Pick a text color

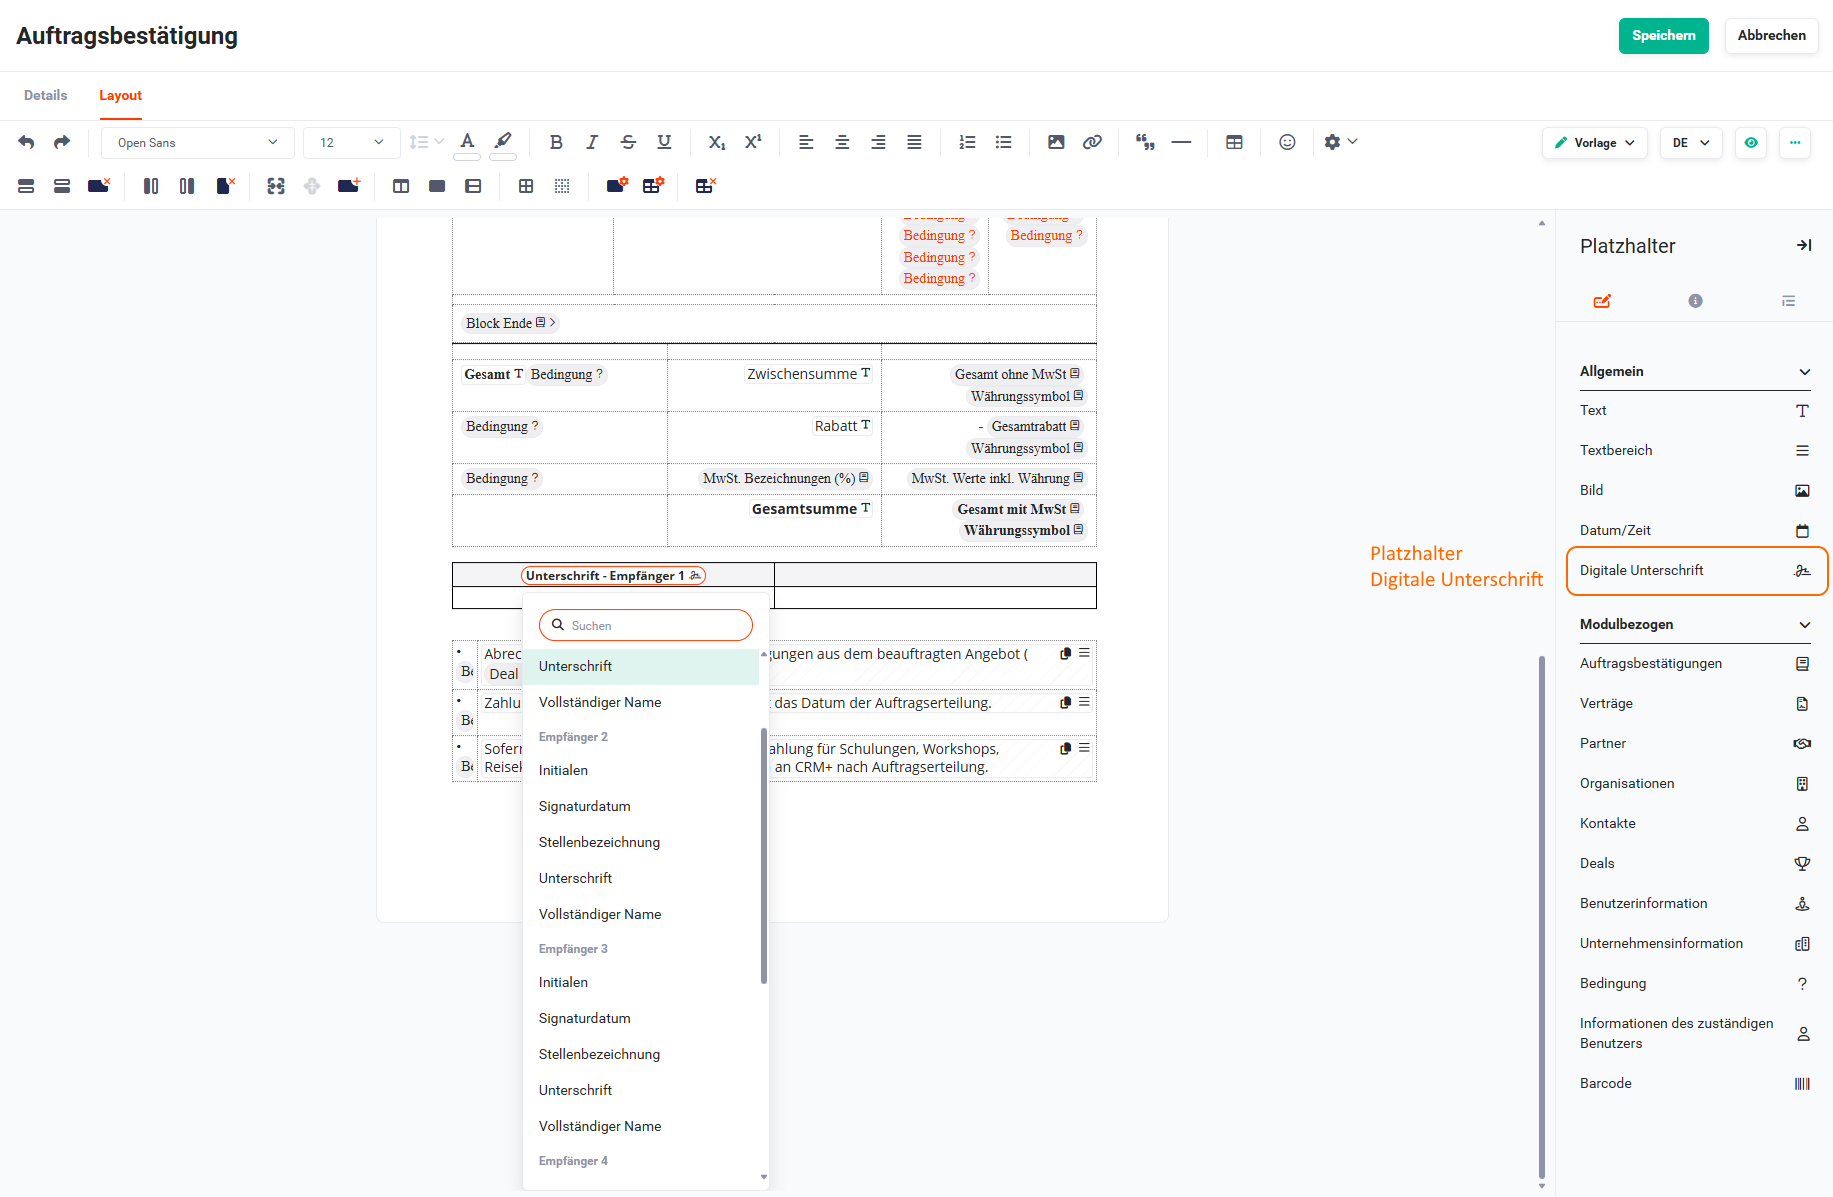coord(467,143)
